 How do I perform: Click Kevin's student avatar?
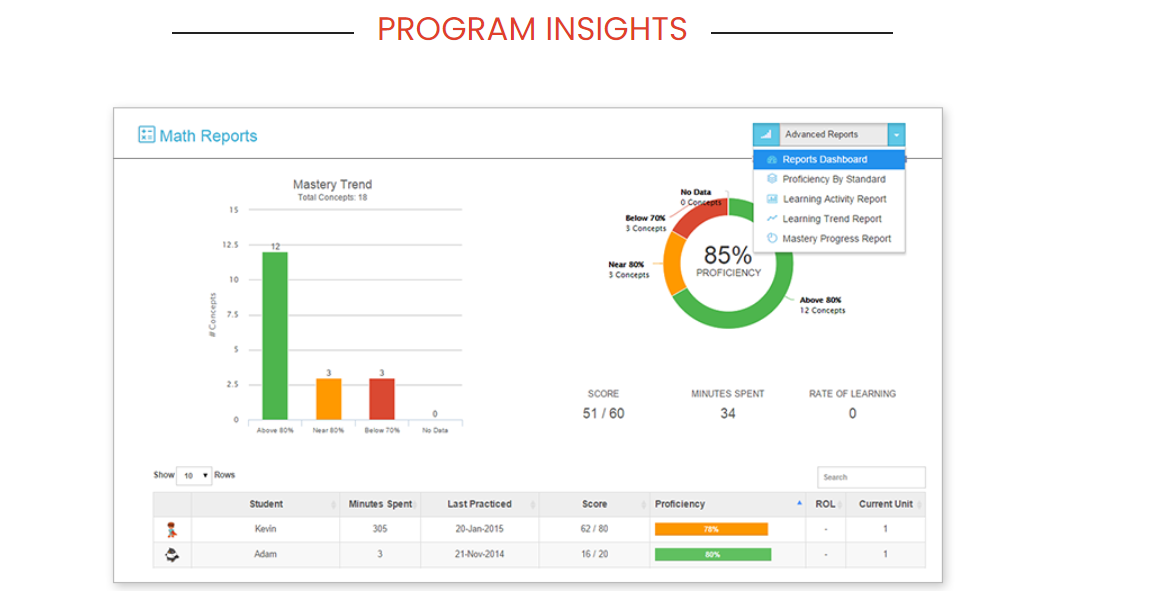click(171, 529)
